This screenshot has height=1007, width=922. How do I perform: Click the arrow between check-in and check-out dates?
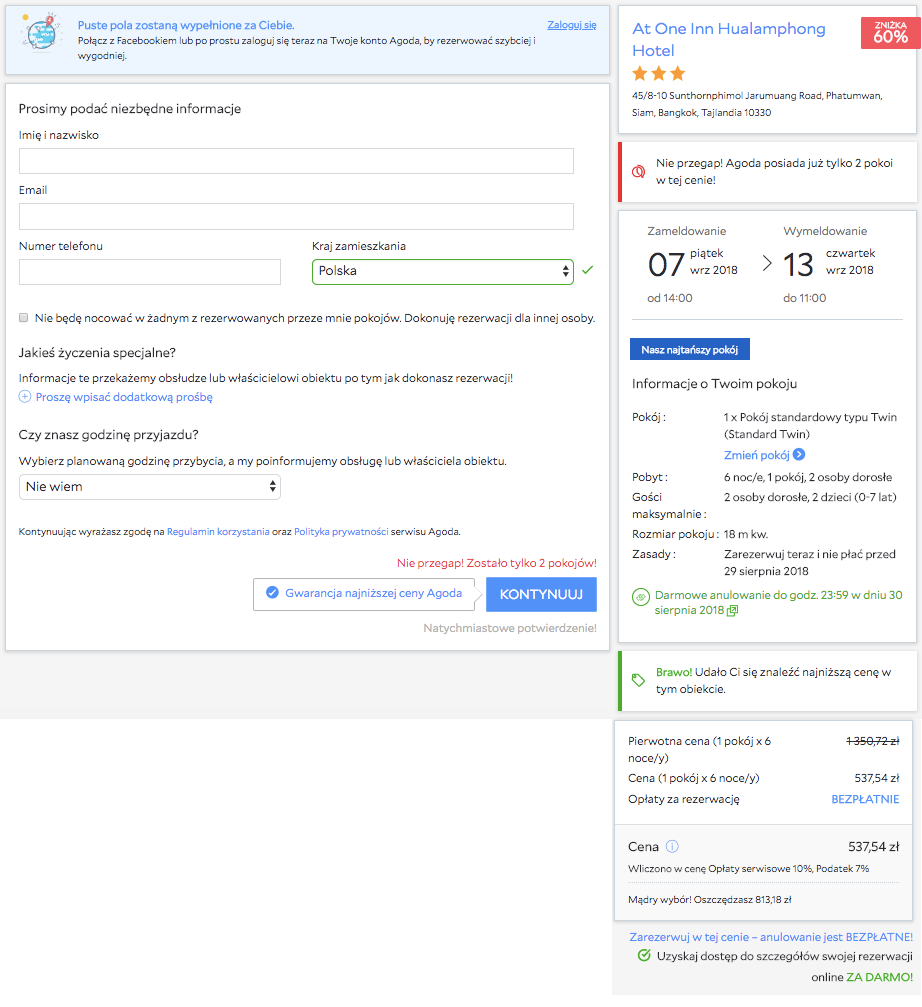click(x=767, y=263)
